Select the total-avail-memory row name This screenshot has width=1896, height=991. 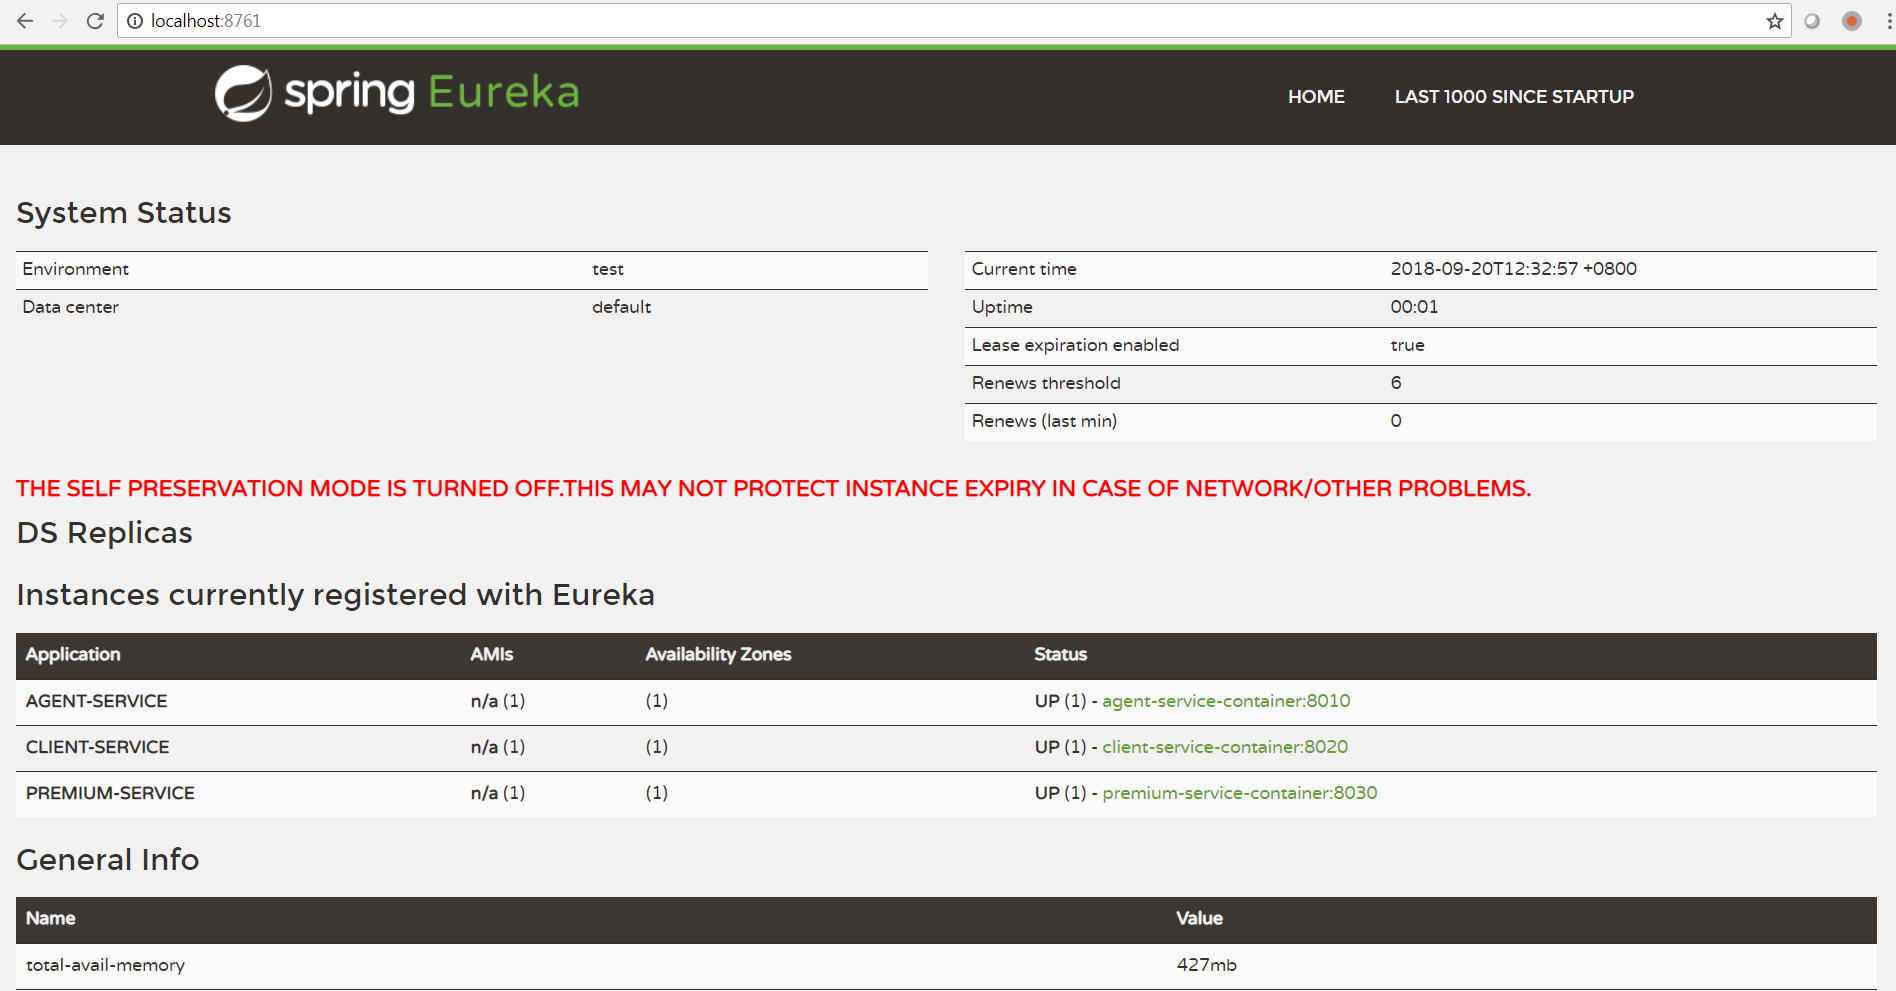pos(105,965)
